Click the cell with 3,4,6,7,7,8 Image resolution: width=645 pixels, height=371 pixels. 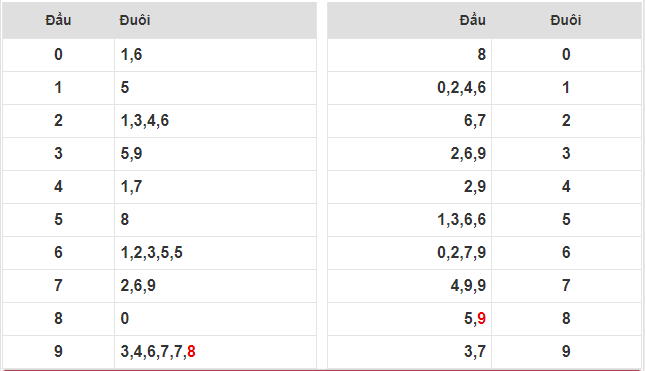point(215,352)
